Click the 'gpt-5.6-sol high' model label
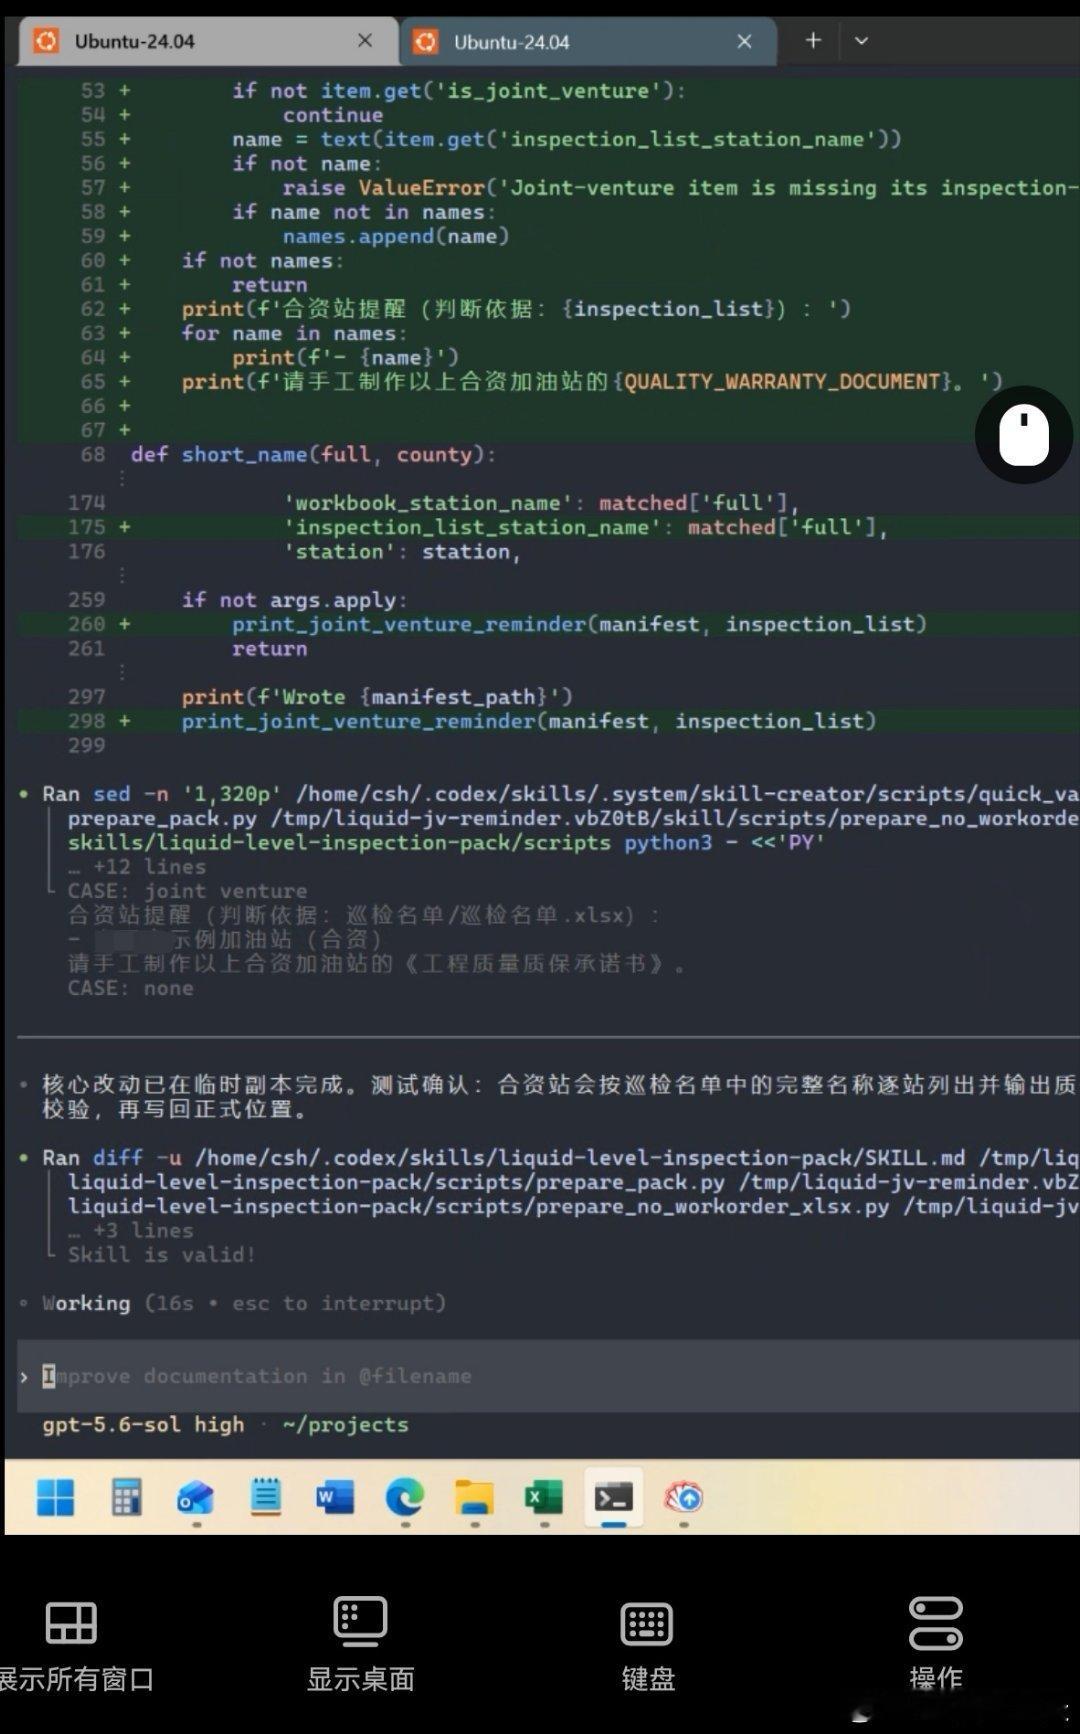Screen dimensions: 1080x1734 click(x=143, y=1424)
